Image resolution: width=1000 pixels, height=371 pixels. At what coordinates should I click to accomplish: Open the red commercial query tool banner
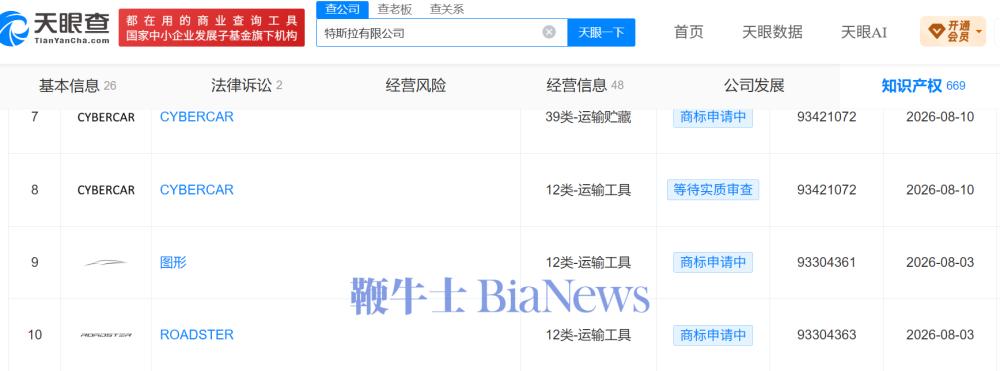click(212, 27)
